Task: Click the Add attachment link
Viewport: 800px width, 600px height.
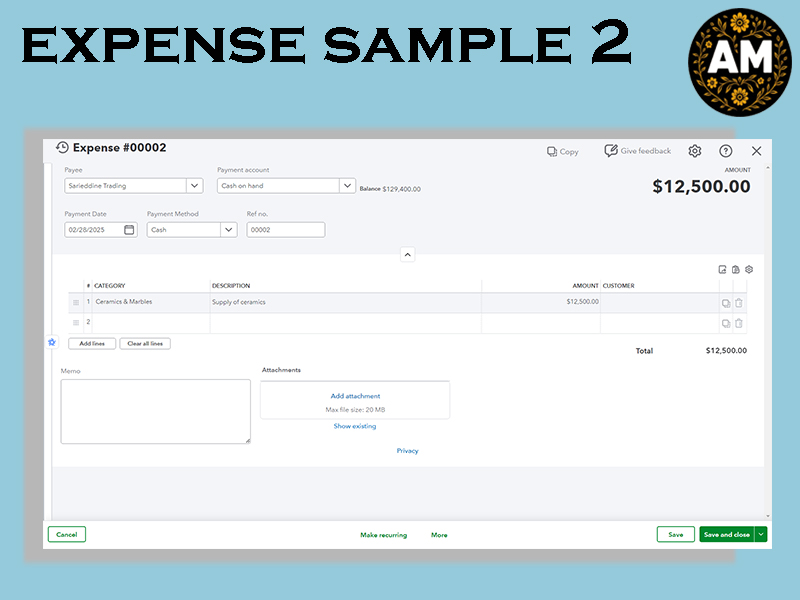Action: click(355, 396)
